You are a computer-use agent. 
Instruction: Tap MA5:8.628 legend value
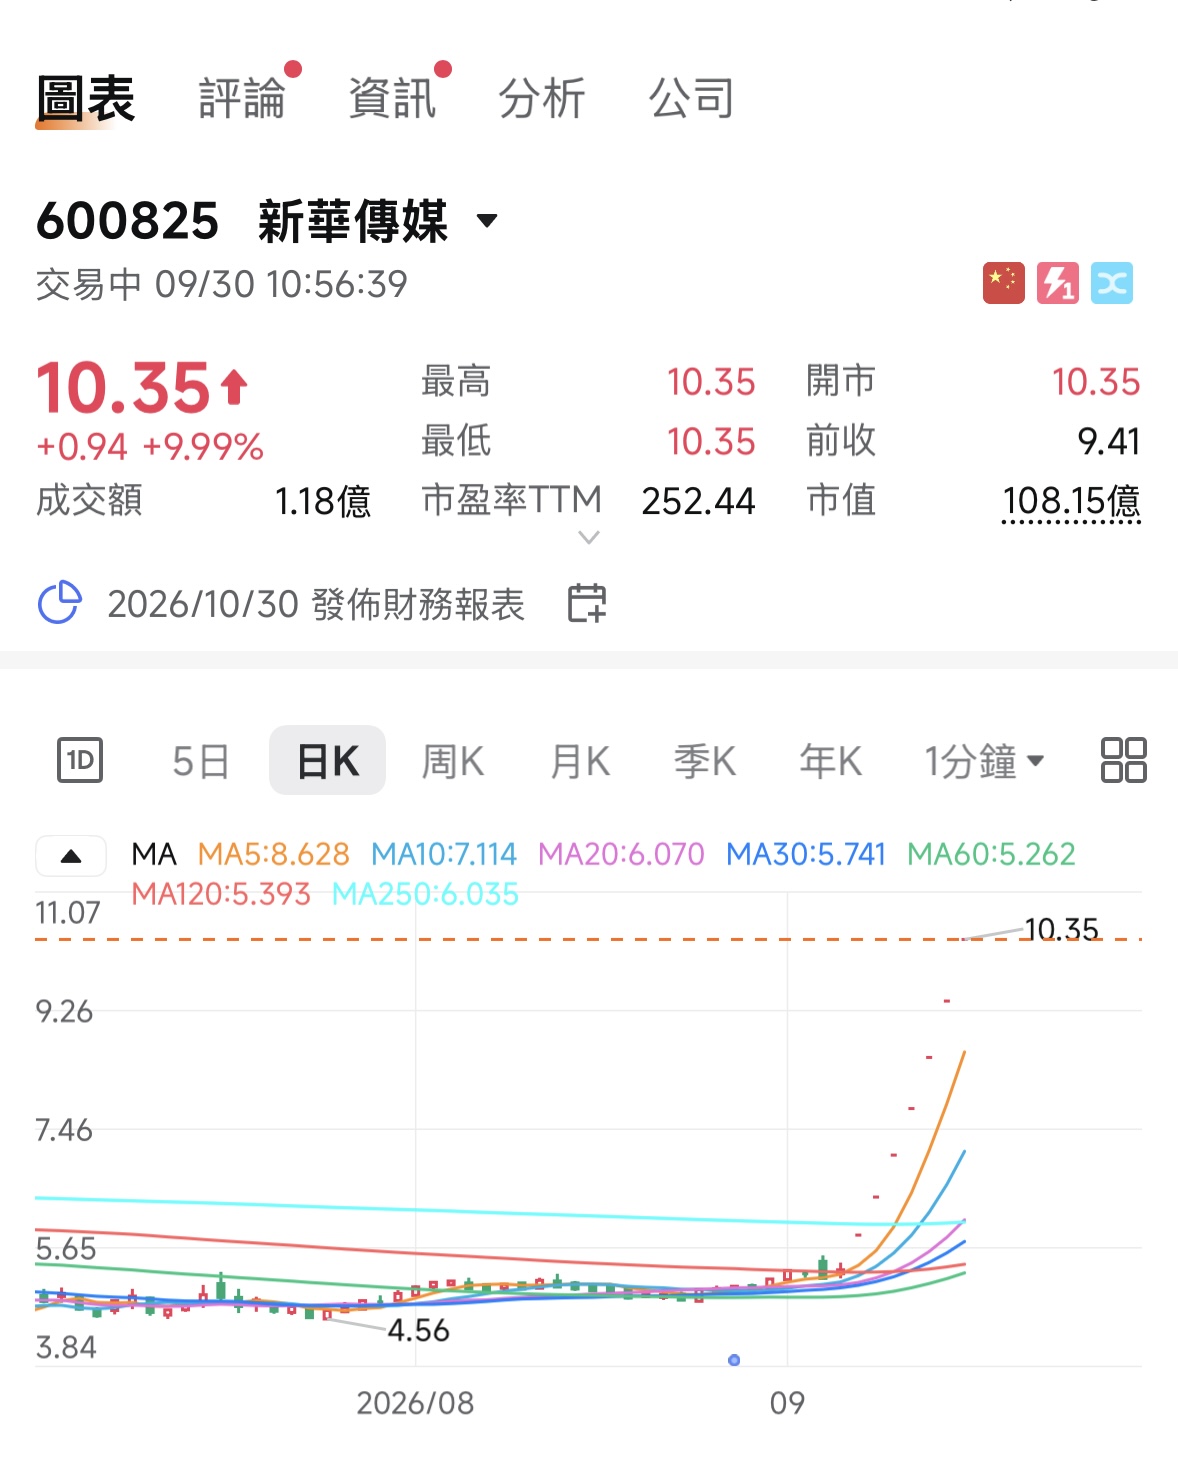tap(274, 854)
